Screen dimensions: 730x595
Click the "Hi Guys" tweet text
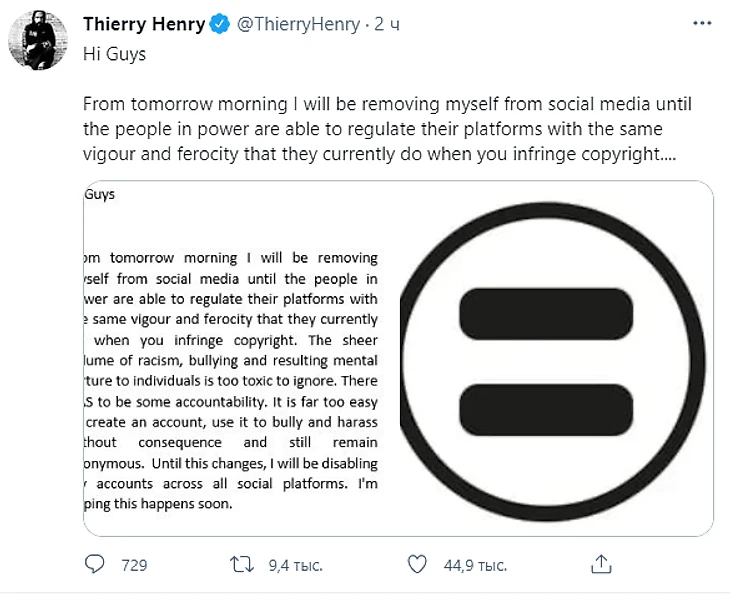pyautogui.click(x=114, y=54)
